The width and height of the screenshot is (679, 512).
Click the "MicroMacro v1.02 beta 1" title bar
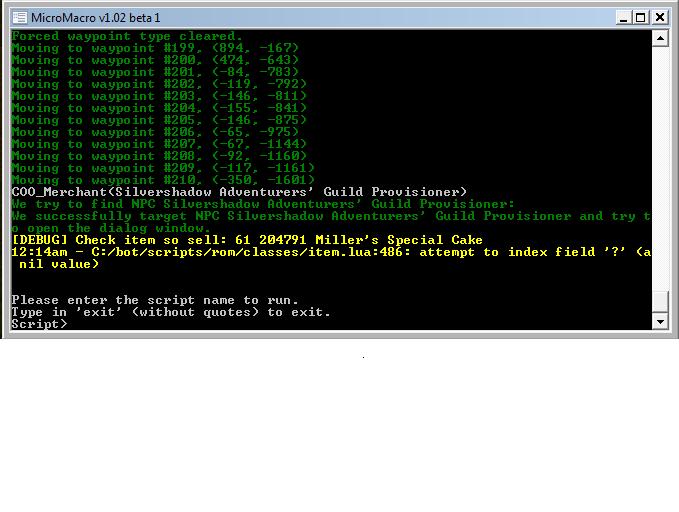click(300, 17)
